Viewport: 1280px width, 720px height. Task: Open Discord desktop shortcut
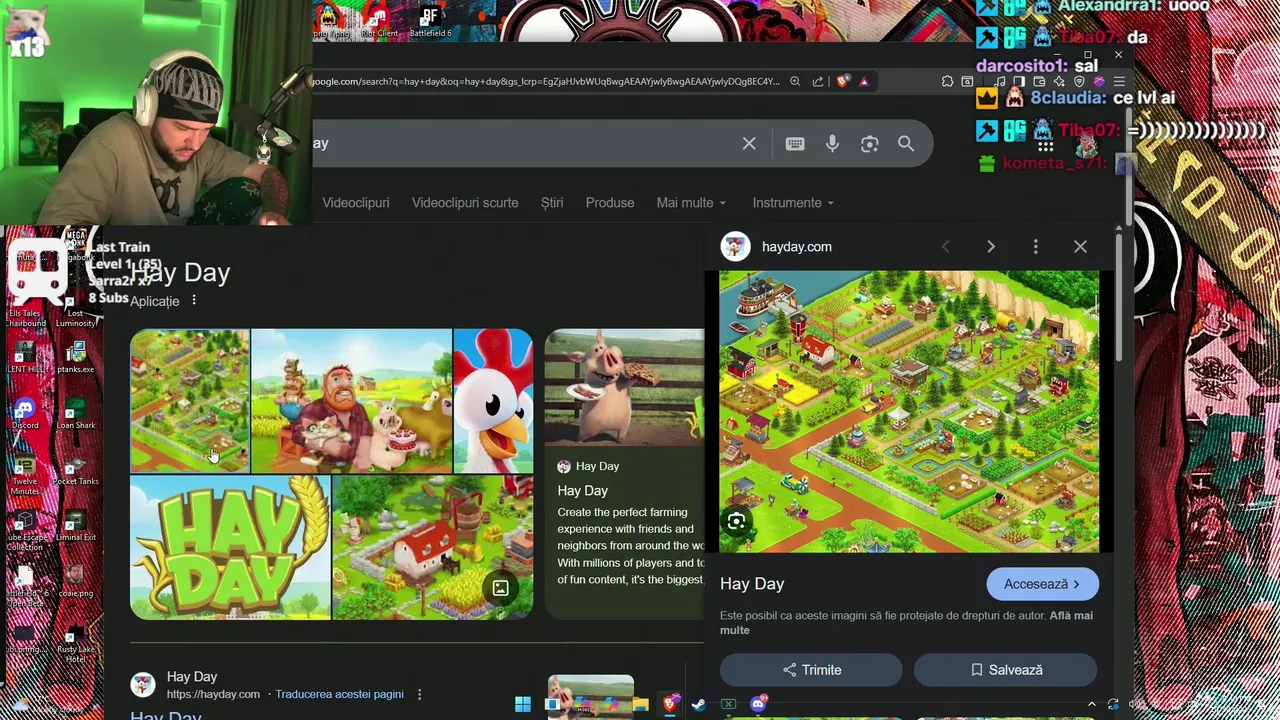click(x=25, y=414)
